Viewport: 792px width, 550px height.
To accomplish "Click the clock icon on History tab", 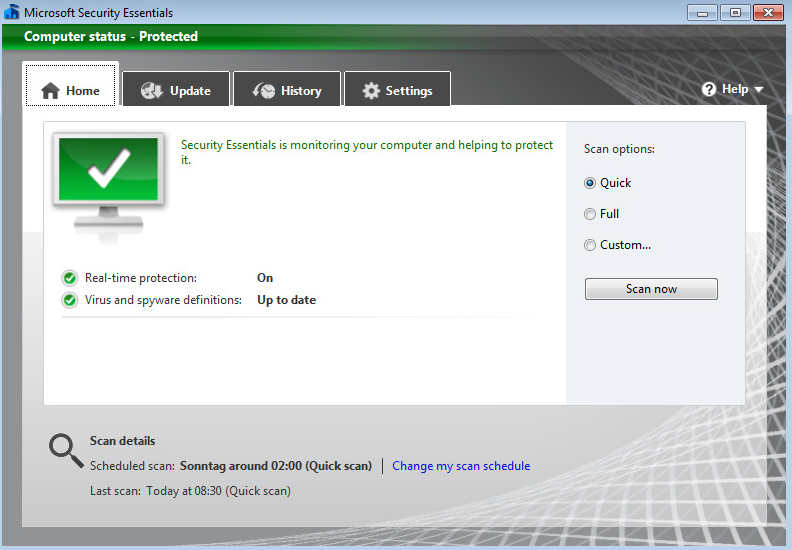I will click(x=264, y=90).
